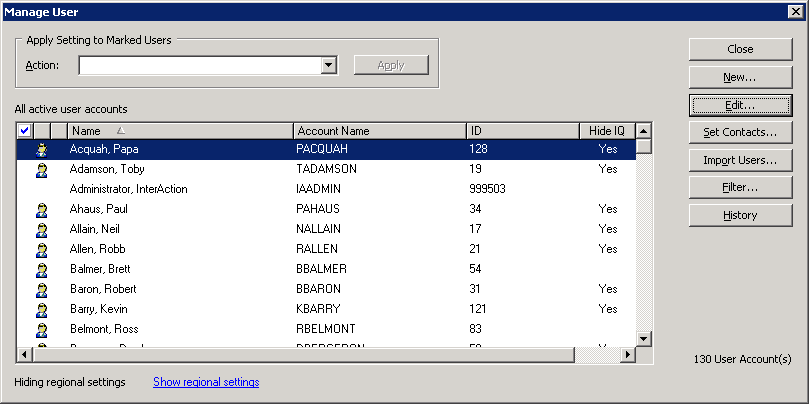Click the user icon beside Allain, Neil
The height and width of the screenshot is (404, 809).
(x=42, y=229)
